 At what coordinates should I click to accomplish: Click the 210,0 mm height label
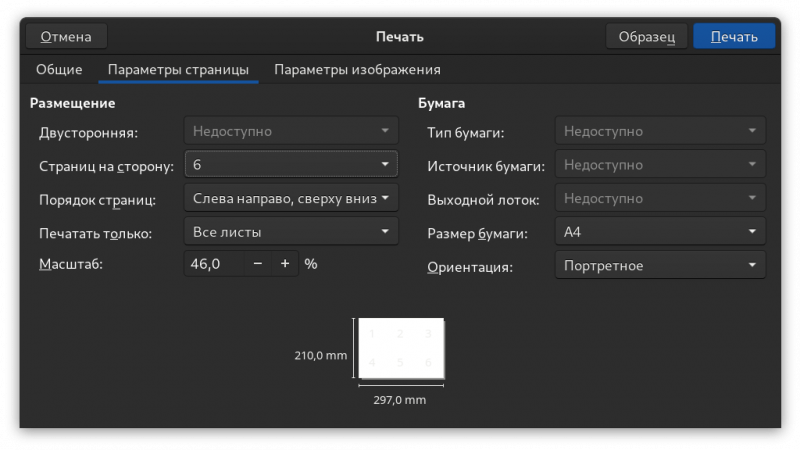(x=320, y=356)
